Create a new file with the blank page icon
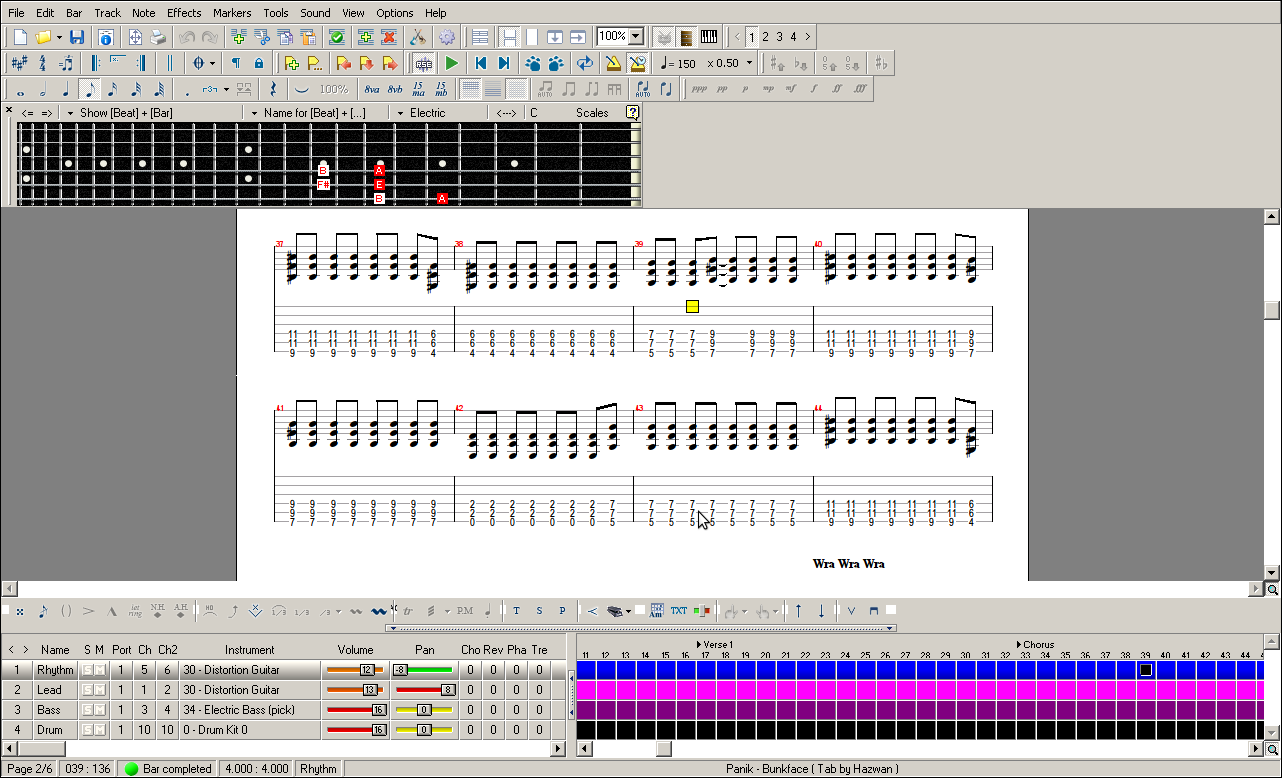Viewport: 1282px width, 778px height. coord(20,37)
